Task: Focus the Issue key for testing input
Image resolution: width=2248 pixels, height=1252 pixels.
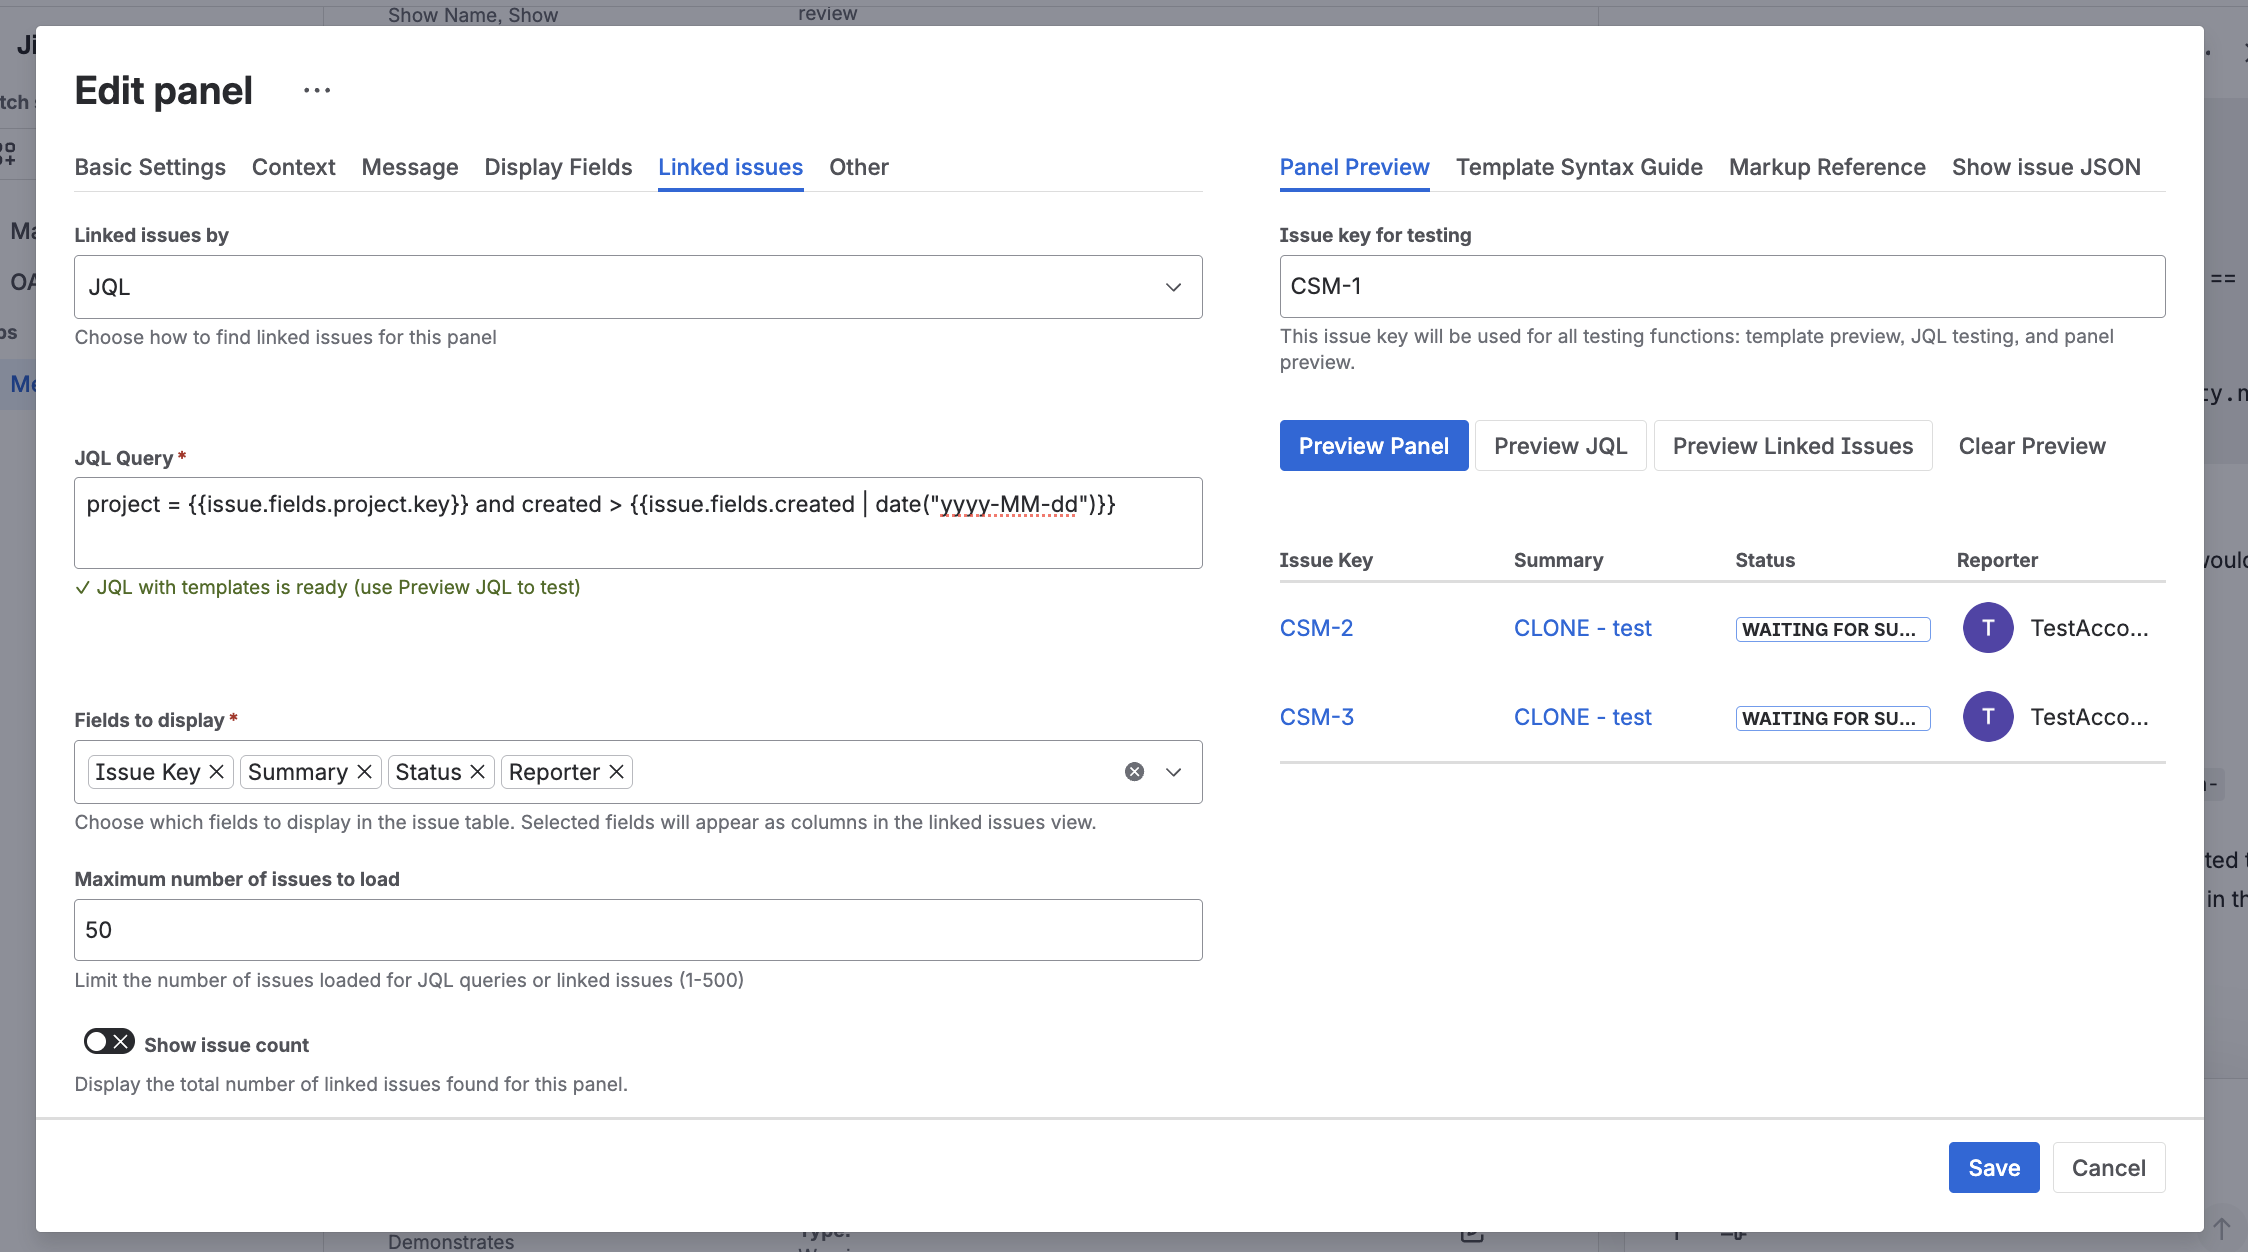Action: click(x=1721, y=287)
